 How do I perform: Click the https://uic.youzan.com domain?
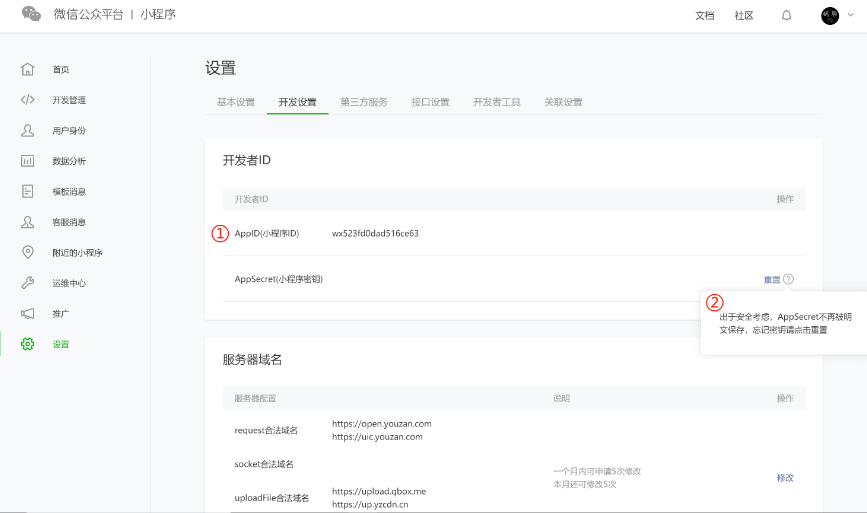pyautogui.click(x=377, y=437)
